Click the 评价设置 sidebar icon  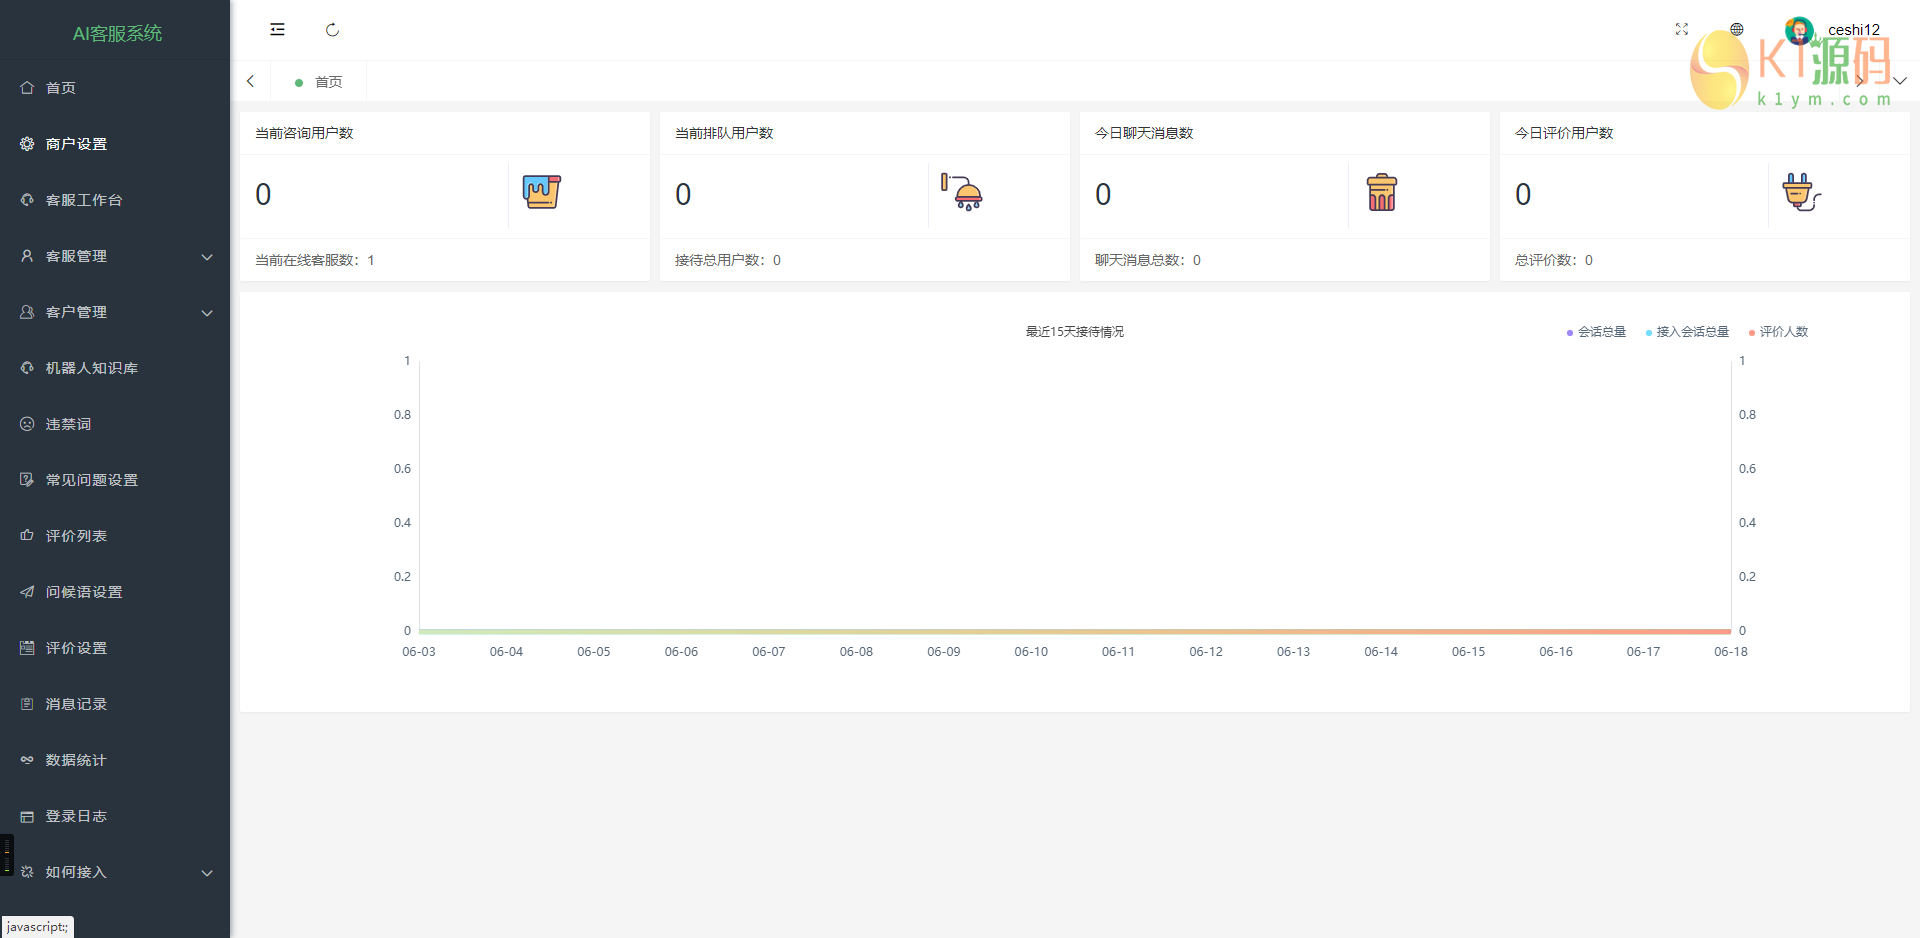(x=27, y=648)
